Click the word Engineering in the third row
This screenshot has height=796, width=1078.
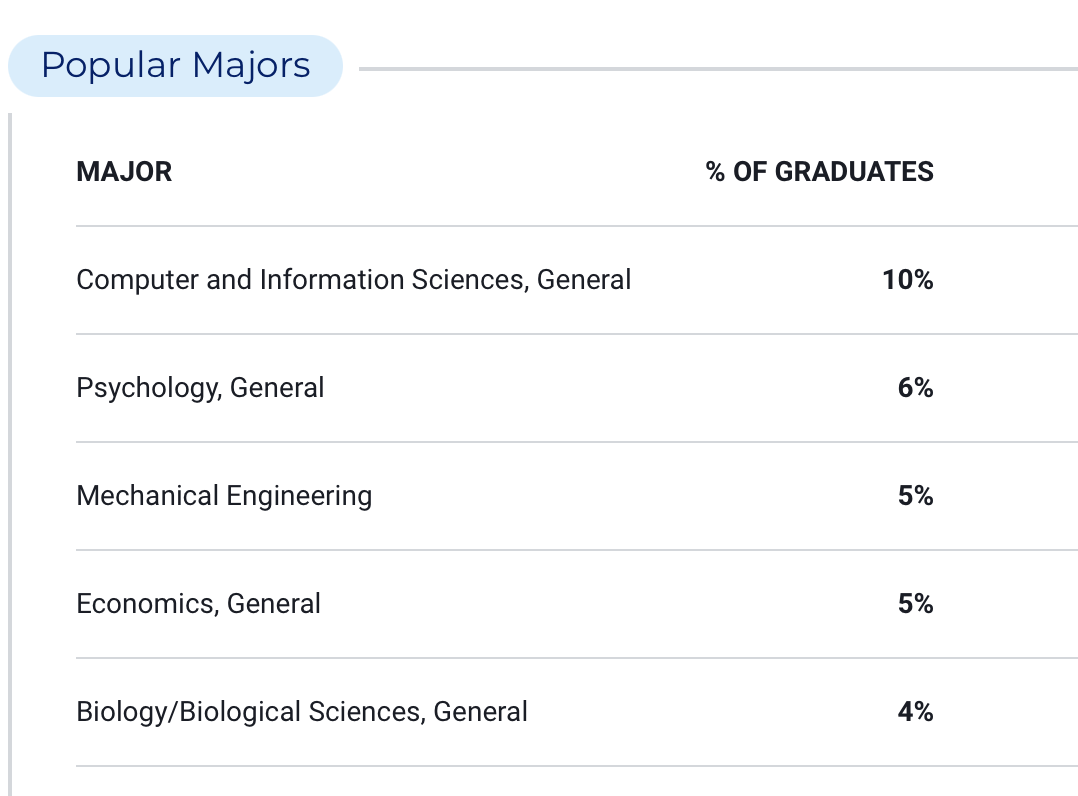pyautogui.click(x=299, y=496)
